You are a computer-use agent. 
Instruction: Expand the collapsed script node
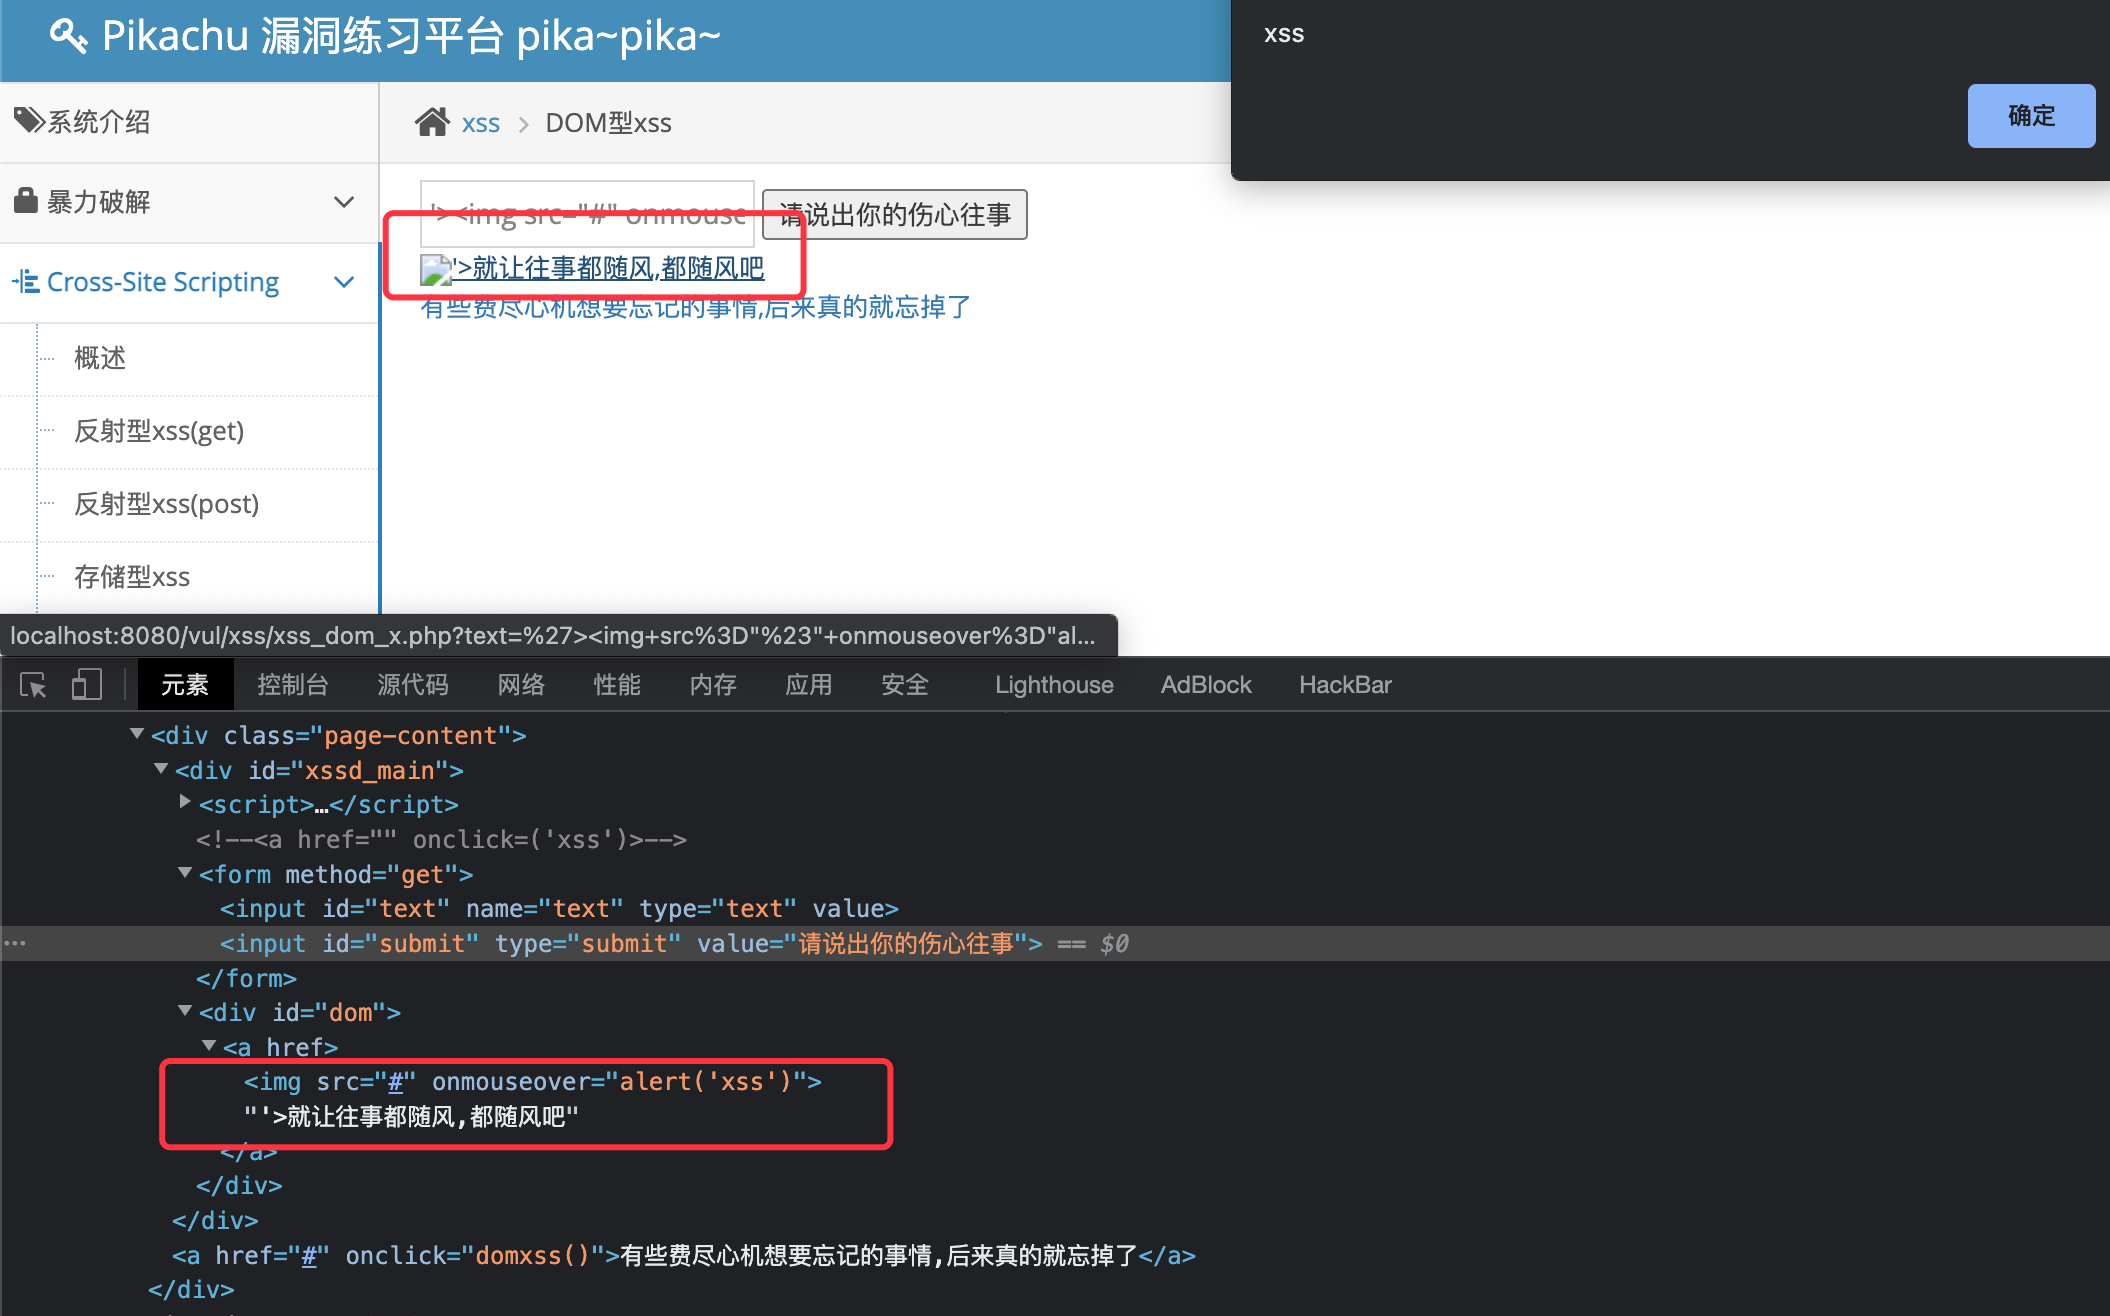pos(185,802)
